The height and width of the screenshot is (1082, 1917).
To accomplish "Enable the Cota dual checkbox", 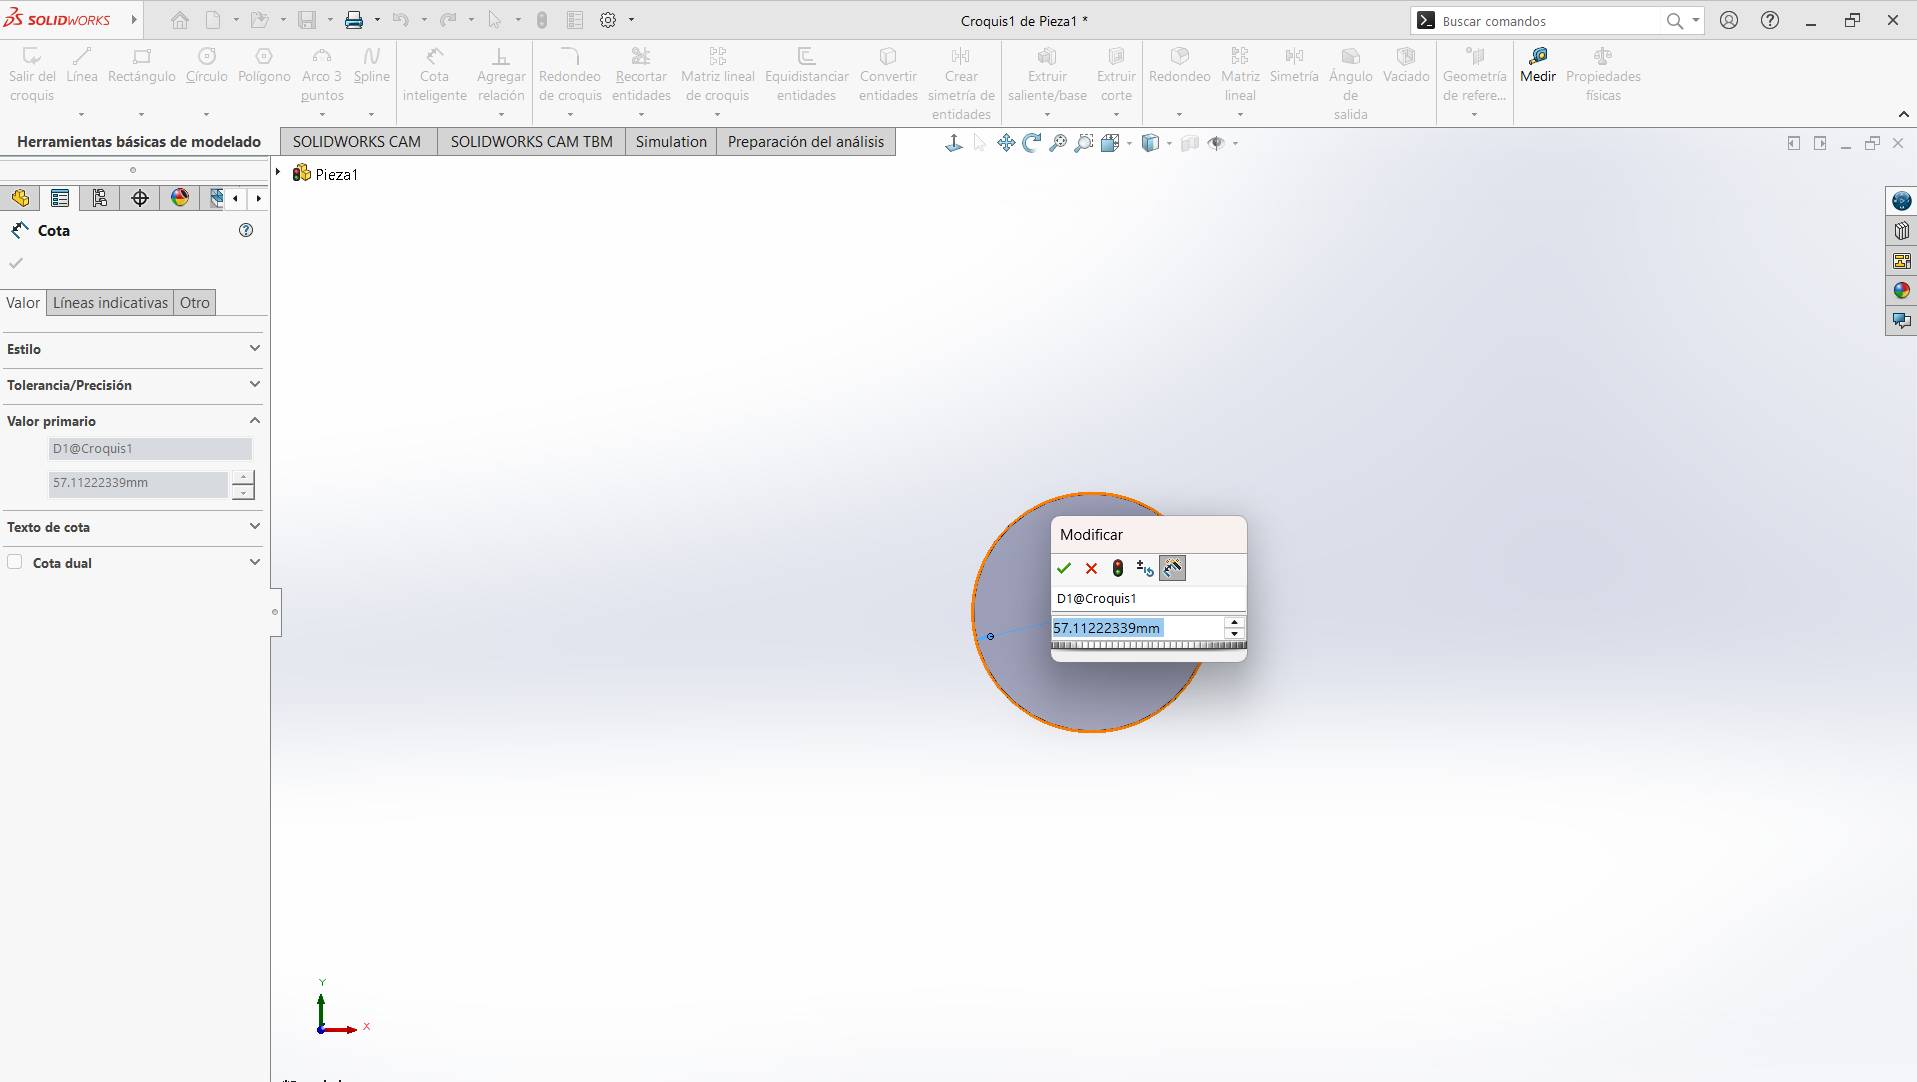I will 15,562.
